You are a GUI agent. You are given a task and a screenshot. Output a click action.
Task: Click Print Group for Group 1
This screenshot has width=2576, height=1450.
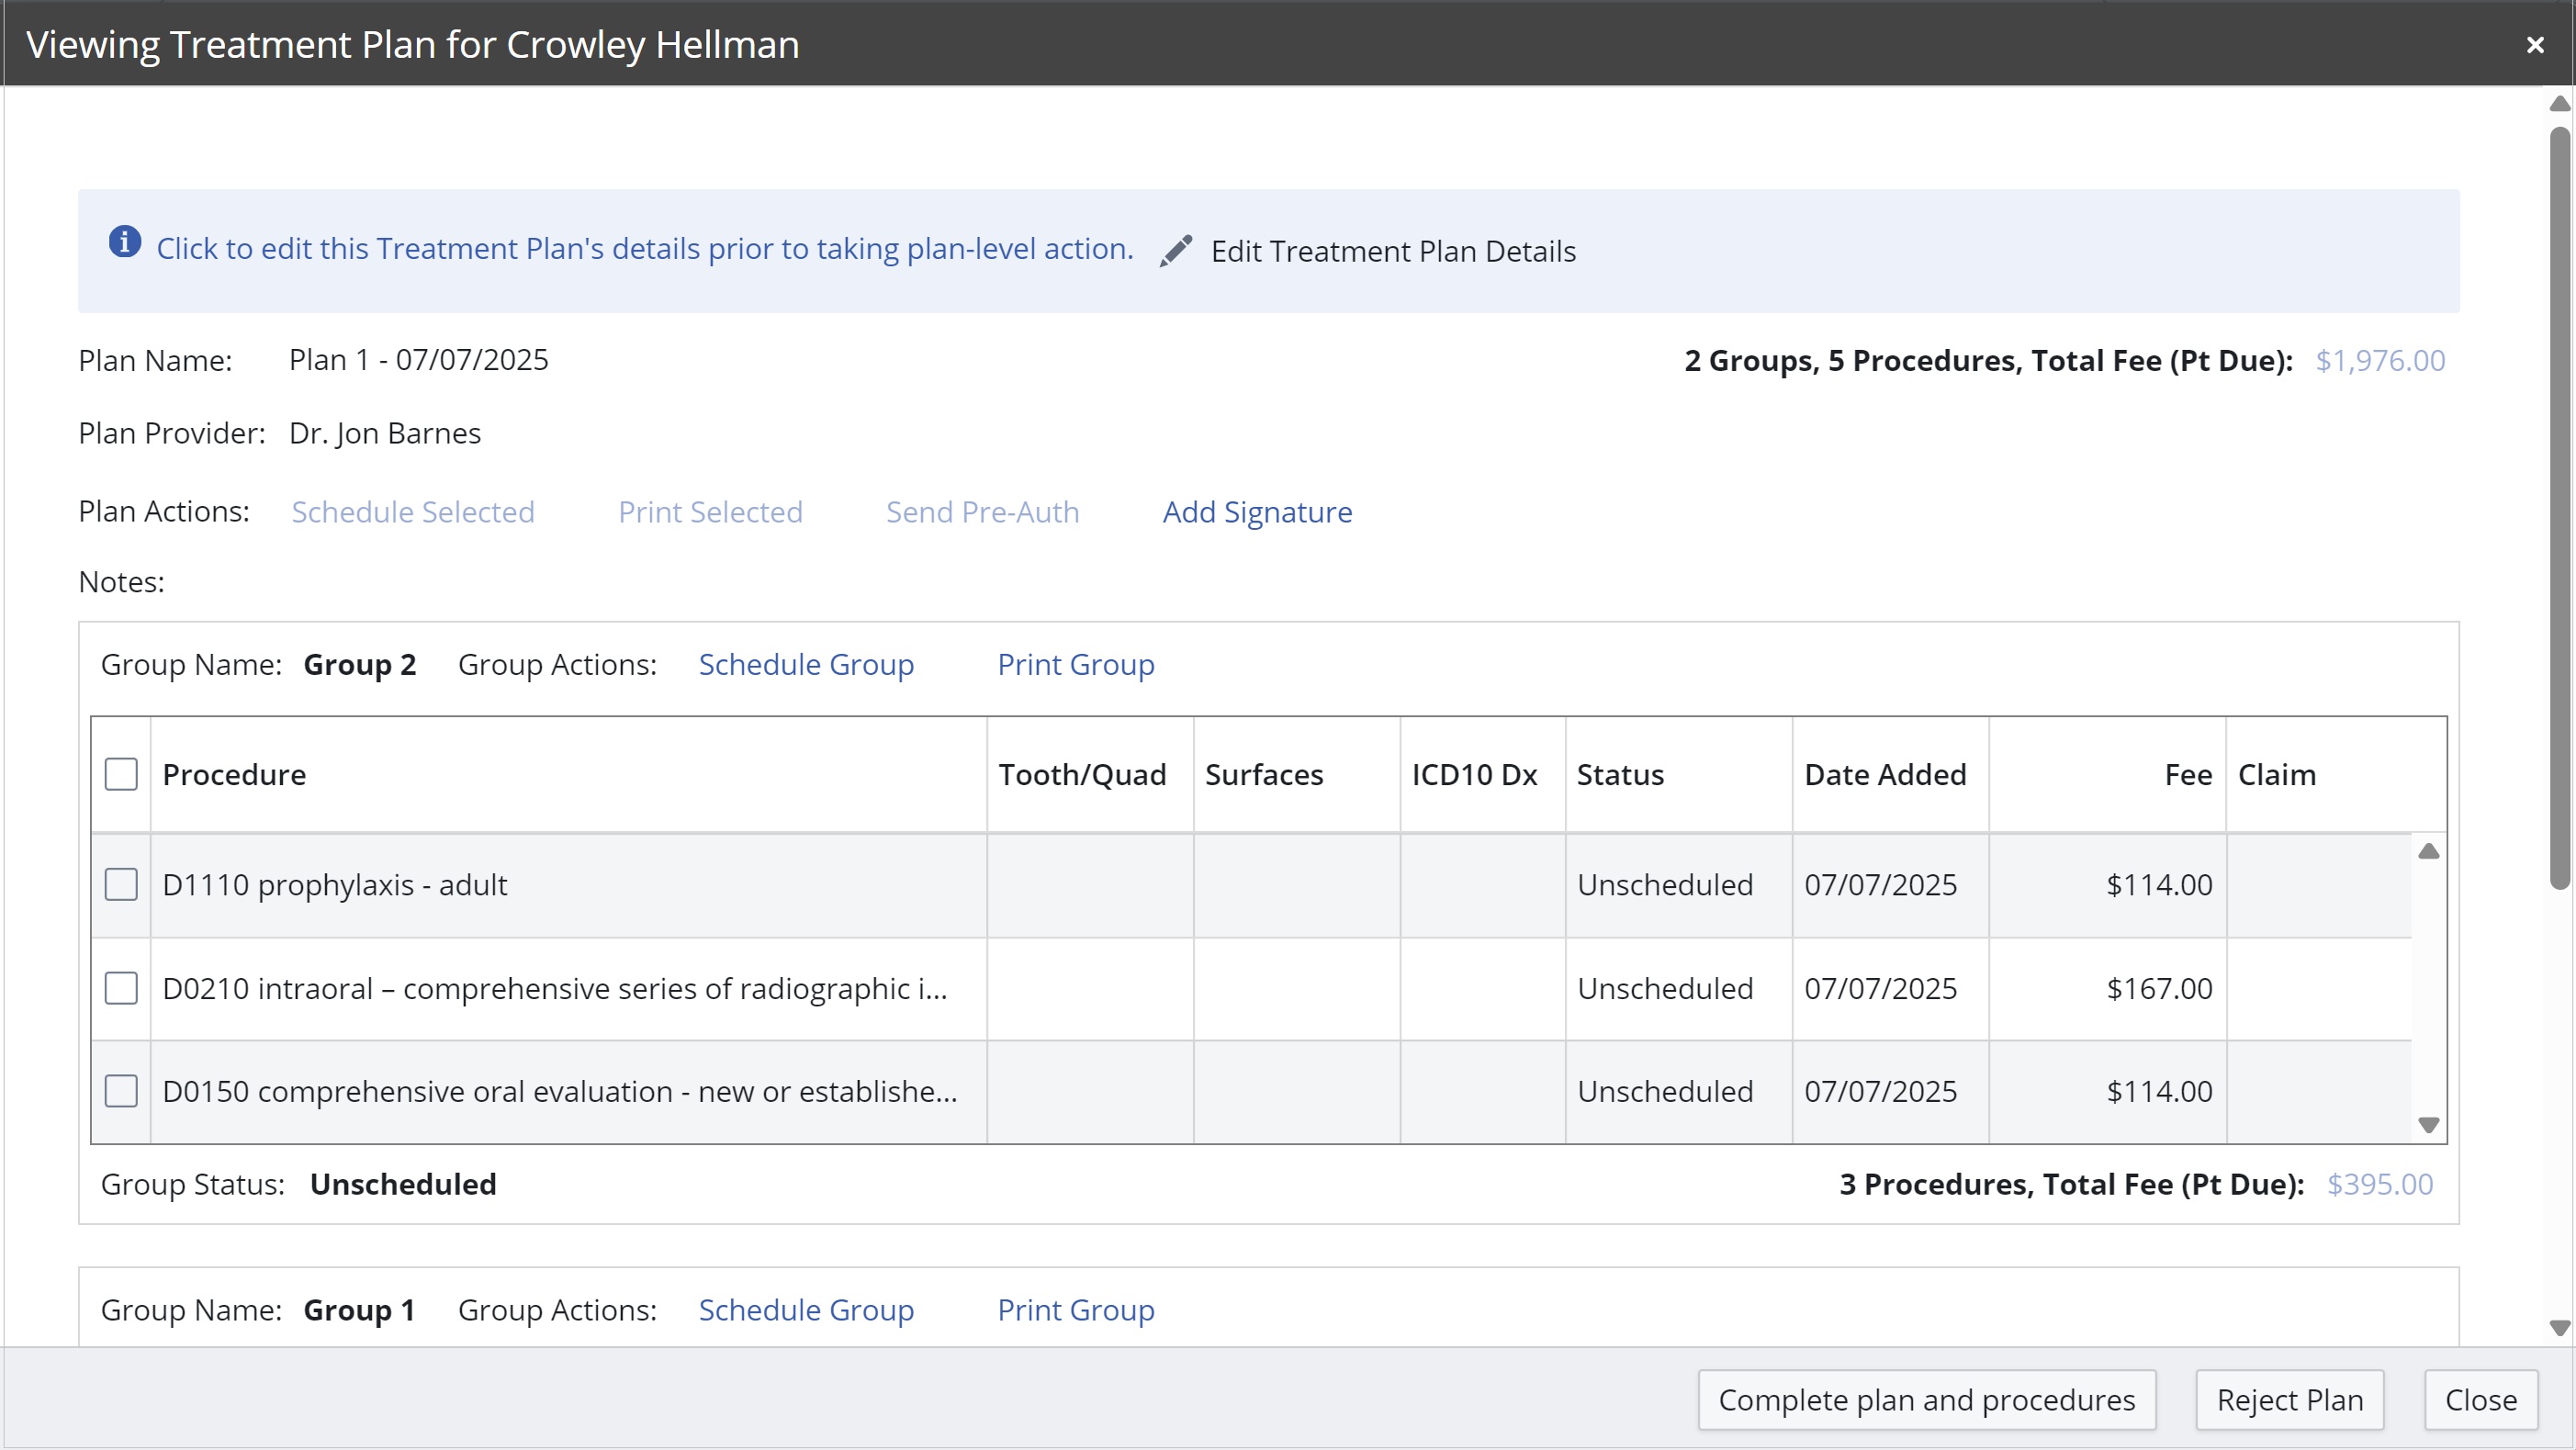point(1076,1310)
